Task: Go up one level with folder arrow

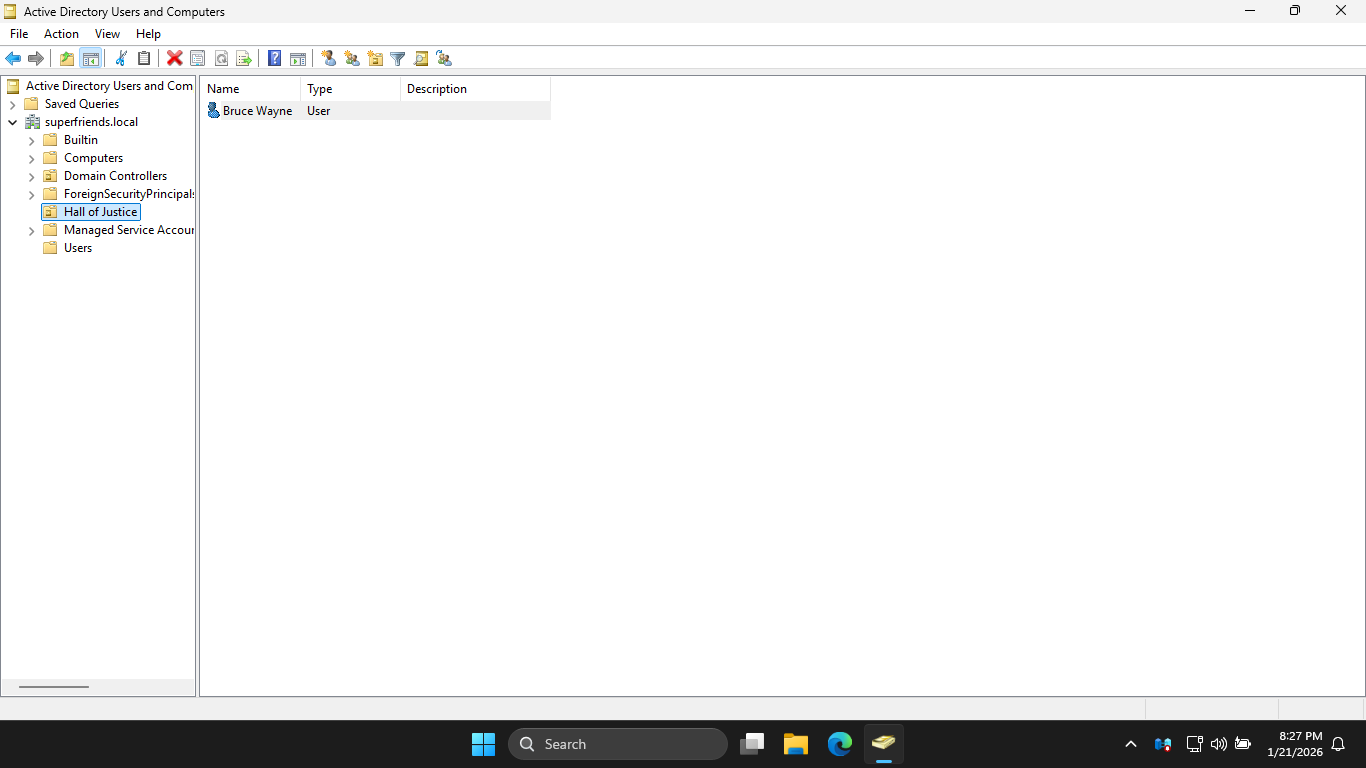Action: pyautogui.click(x=66, y=58)
